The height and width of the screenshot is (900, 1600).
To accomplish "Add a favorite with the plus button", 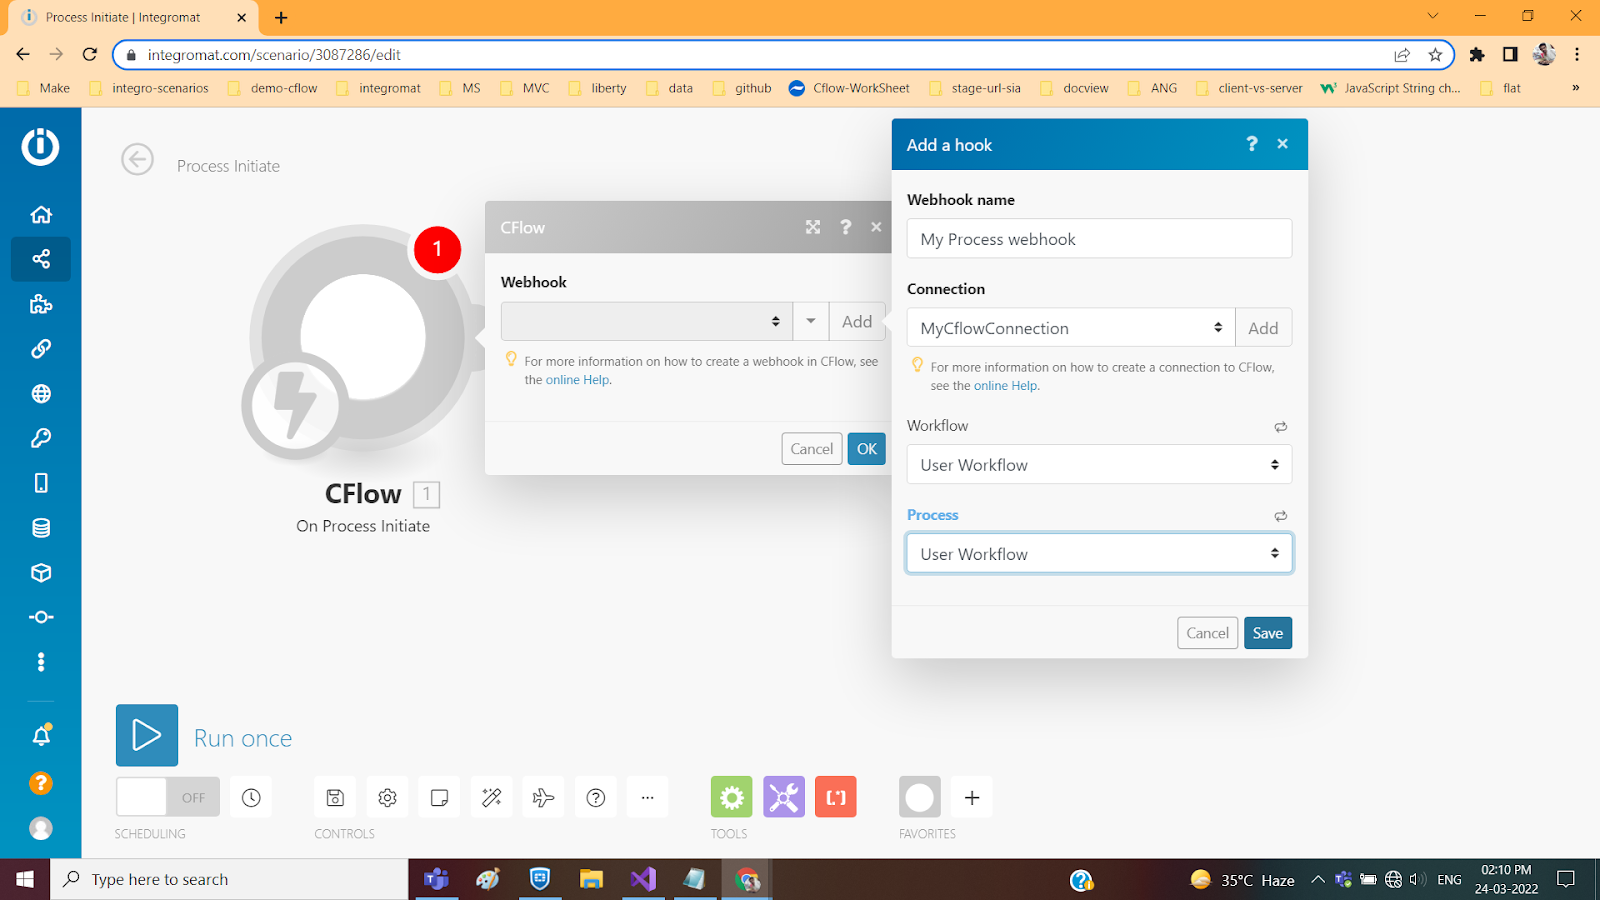I will (x=972, y=797).
